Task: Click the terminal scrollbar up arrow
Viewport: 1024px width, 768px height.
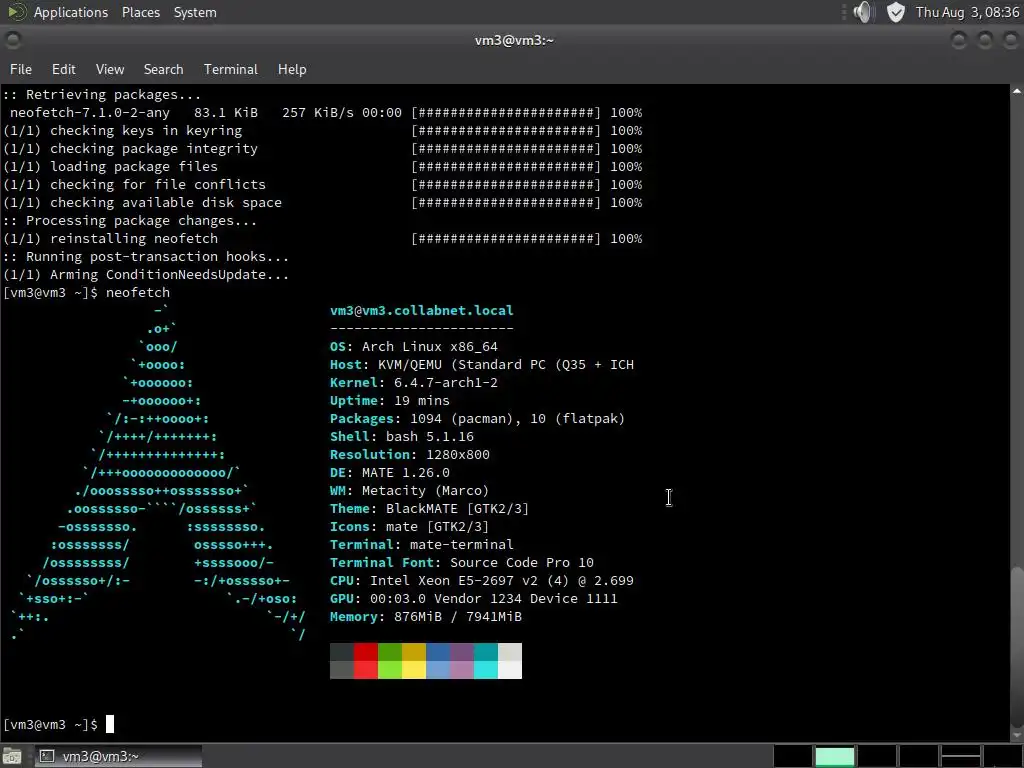Action: pos(1017,91)
